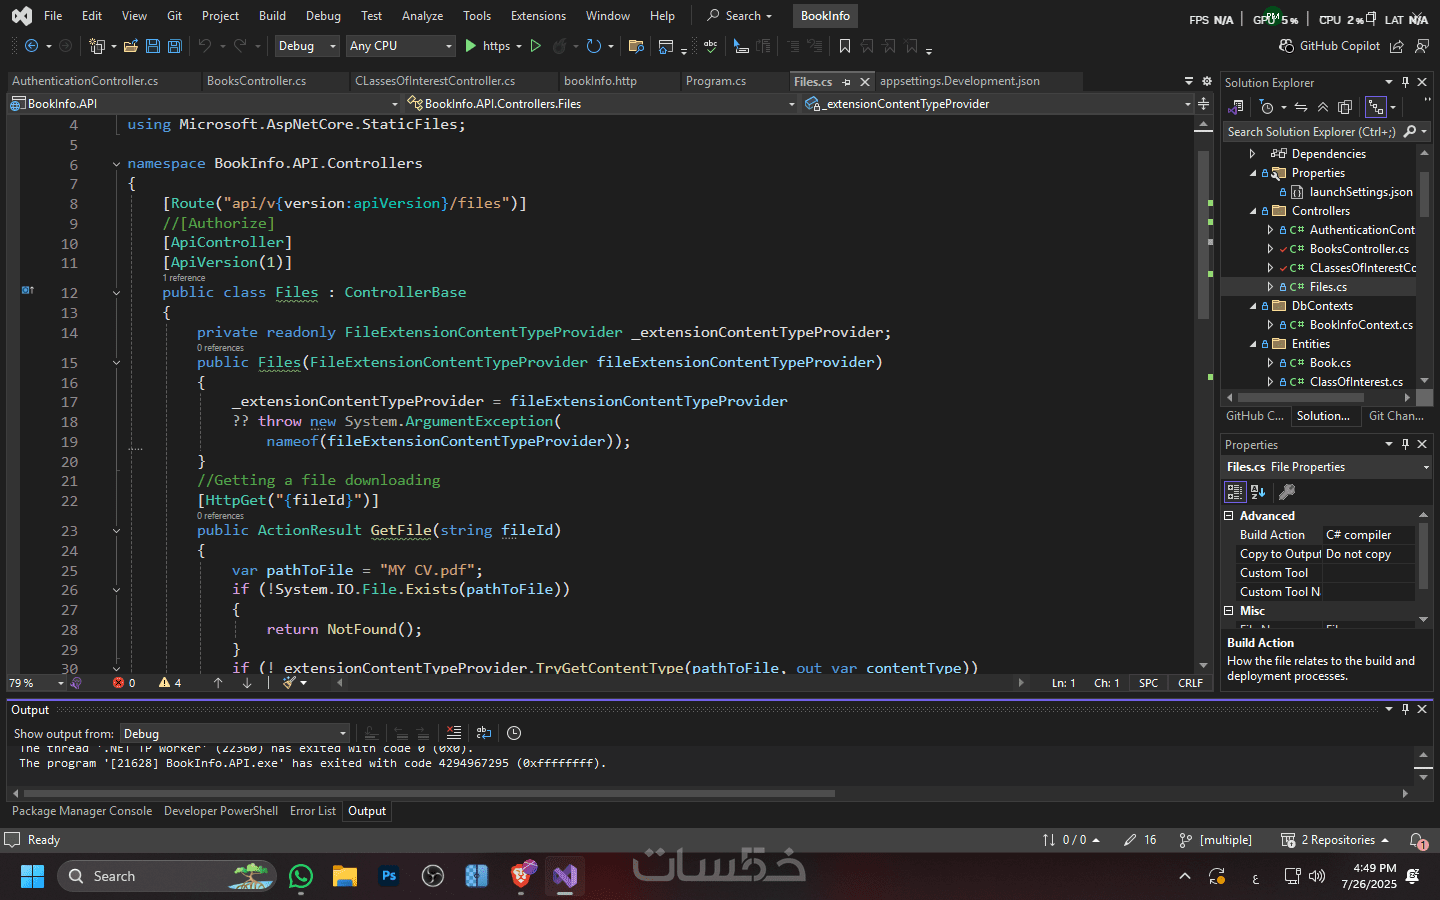Image resolution: width=1440 pixels, height=900 pixels.
Task: Click the [multiple] branch status button
Action: (1216, 840)
